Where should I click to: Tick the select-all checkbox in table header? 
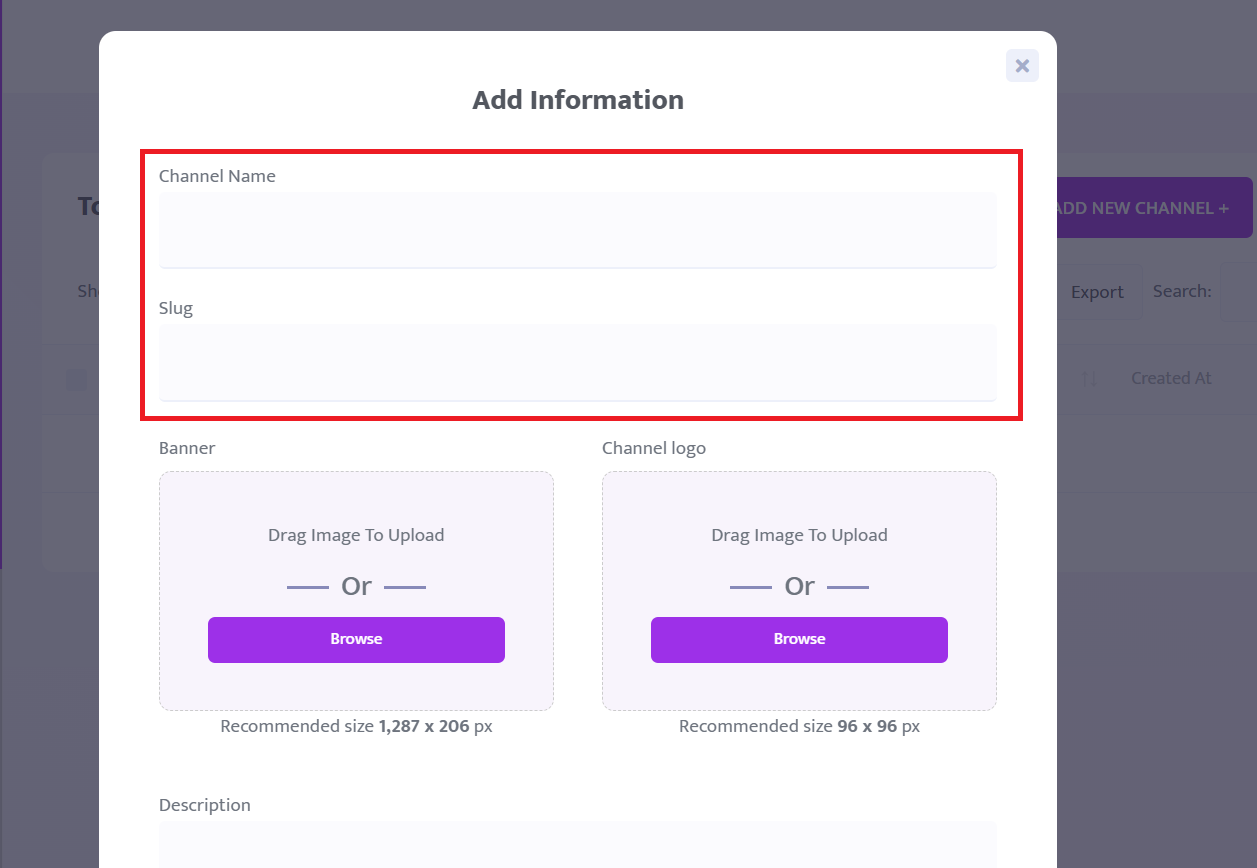coord(76,379)
